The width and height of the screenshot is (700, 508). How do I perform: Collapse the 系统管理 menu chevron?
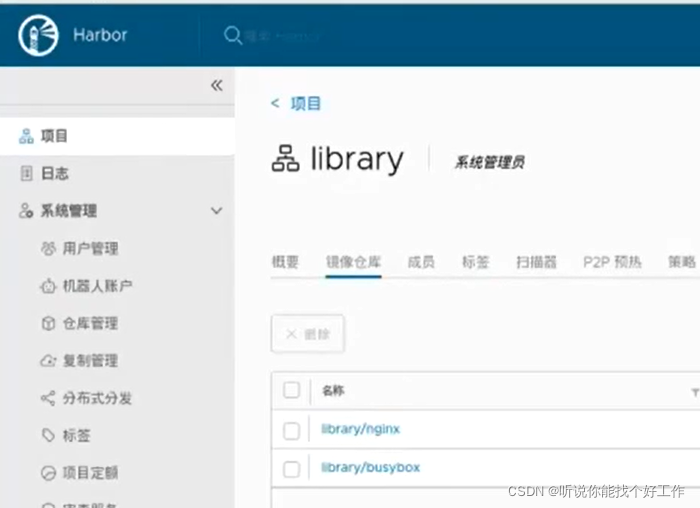[217, 211]
